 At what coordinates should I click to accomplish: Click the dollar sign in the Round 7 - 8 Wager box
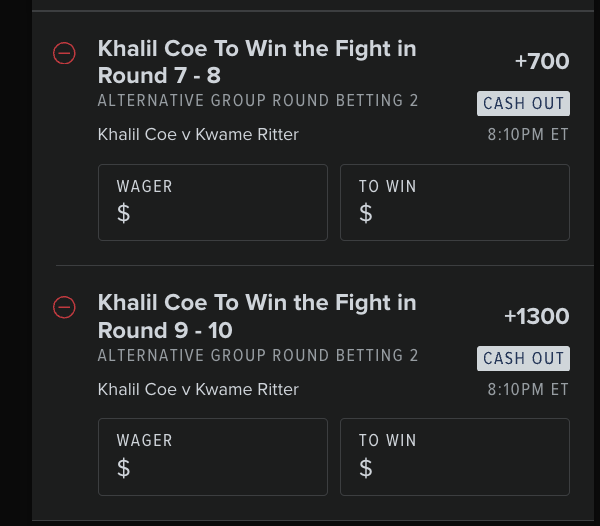click(x=124, y=213)
